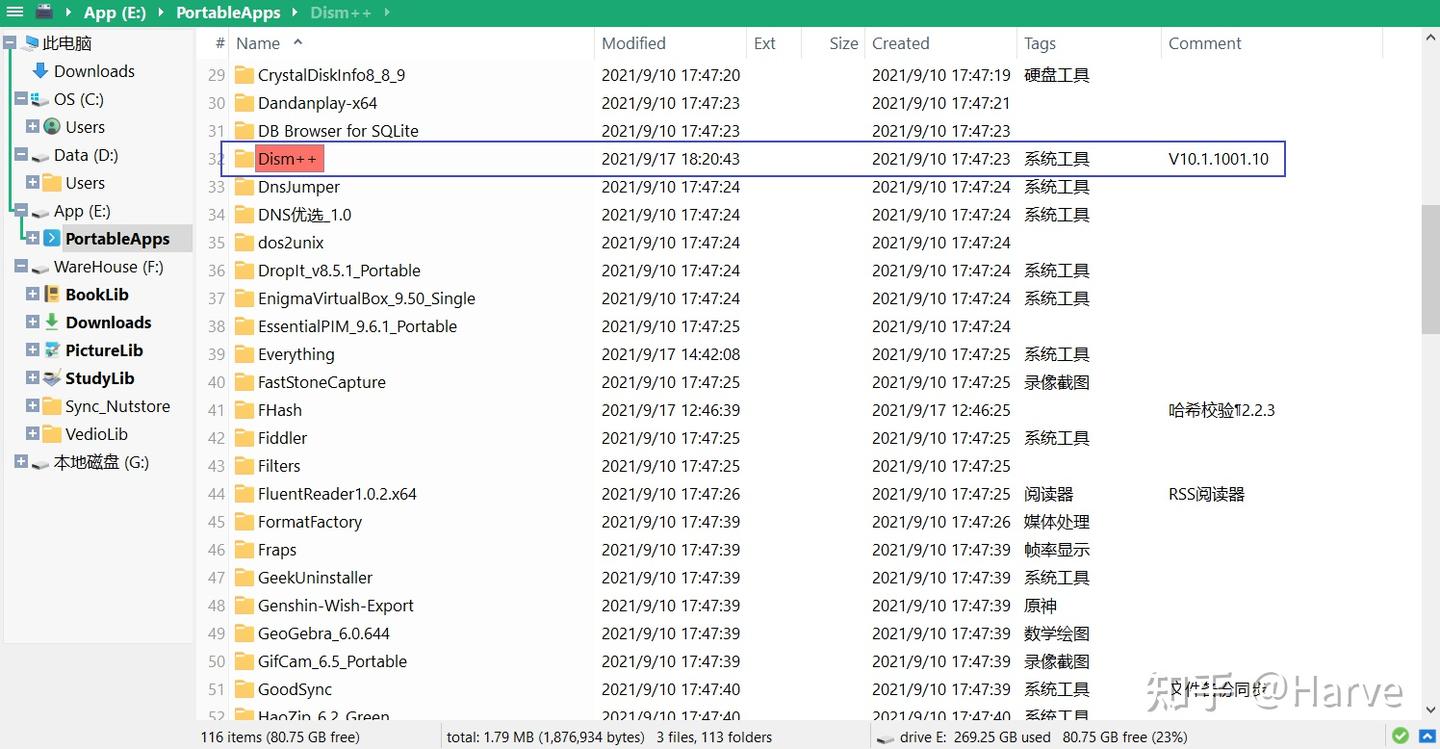Click the green checkmark icon in the status bar
This screenshot has width=1440, height=749.
click(x=1400, y=736)
